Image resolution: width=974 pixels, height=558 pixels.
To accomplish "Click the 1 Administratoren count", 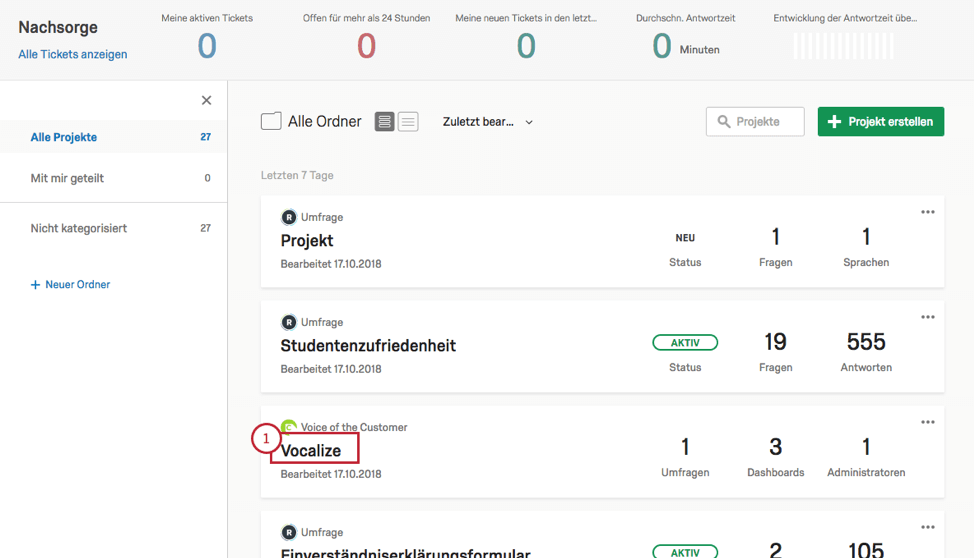I will [866, 447].
